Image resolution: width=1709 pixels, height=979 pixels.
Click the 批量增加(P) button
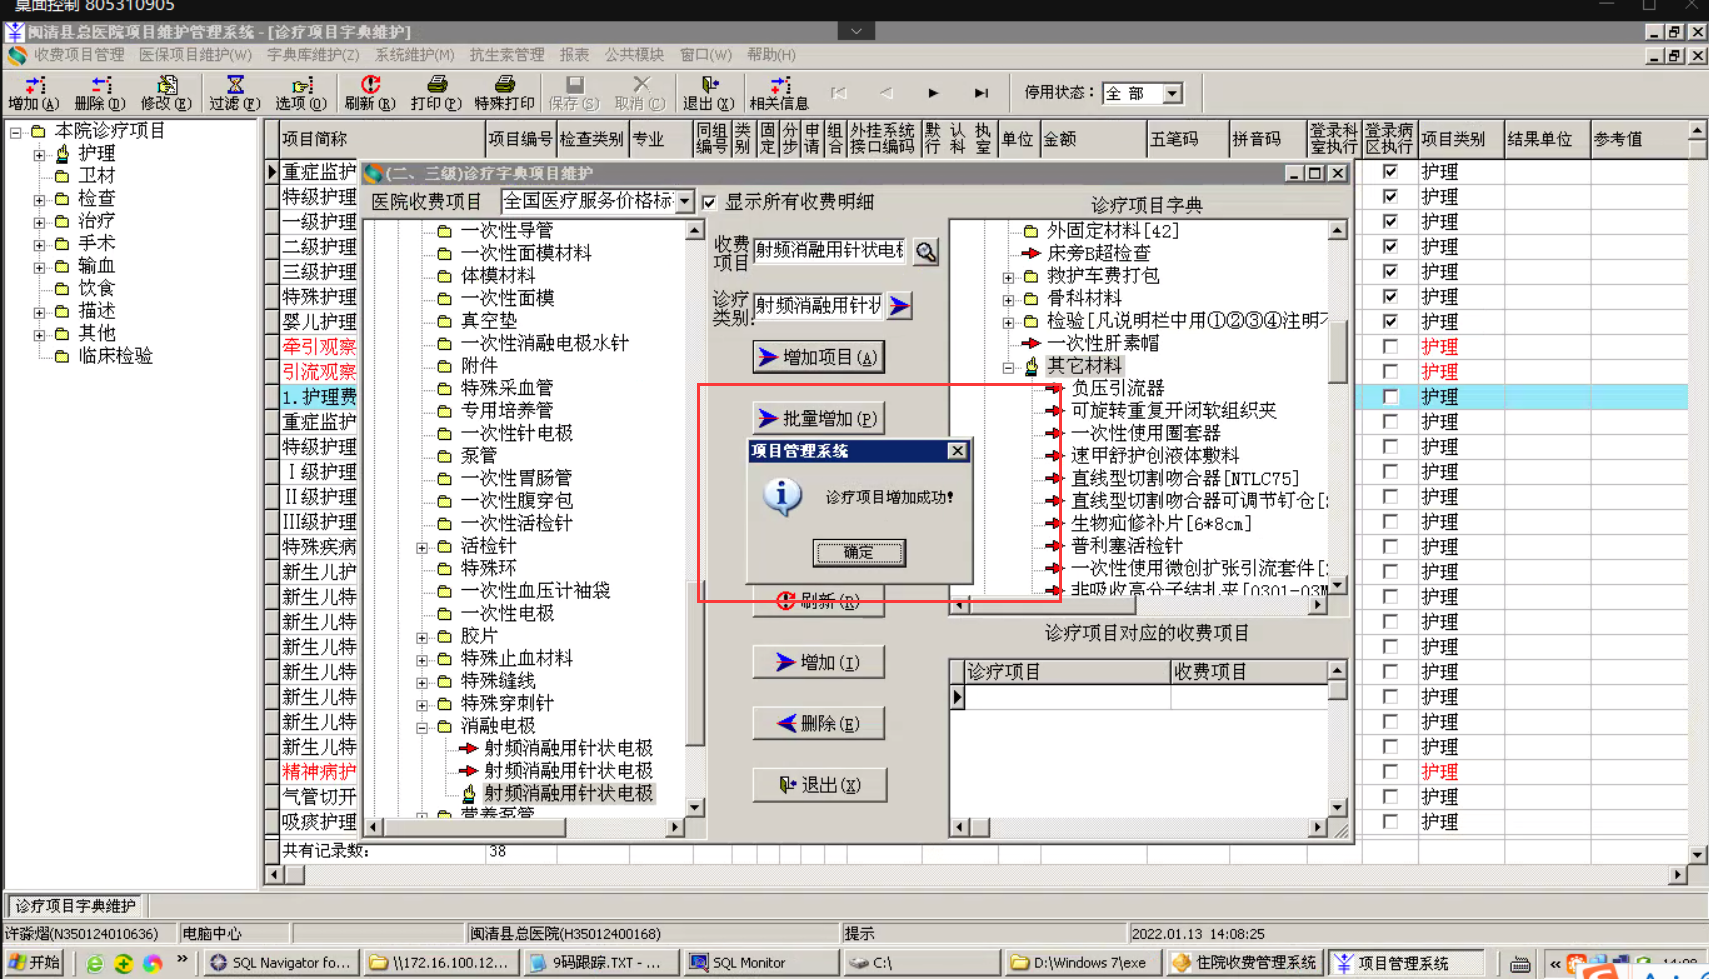pyautogui.click(x=818, y=418)
